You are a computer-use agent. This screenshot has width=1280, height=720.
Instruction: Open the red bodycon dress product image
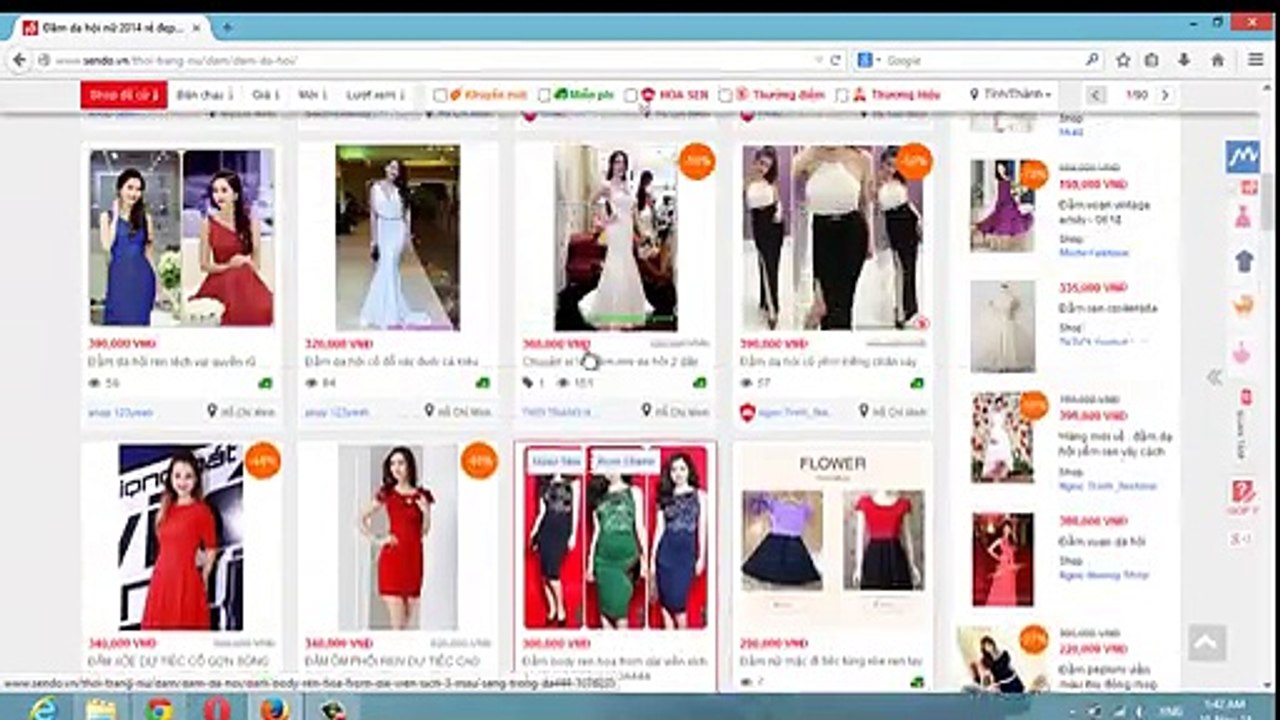tap(398, 537)
